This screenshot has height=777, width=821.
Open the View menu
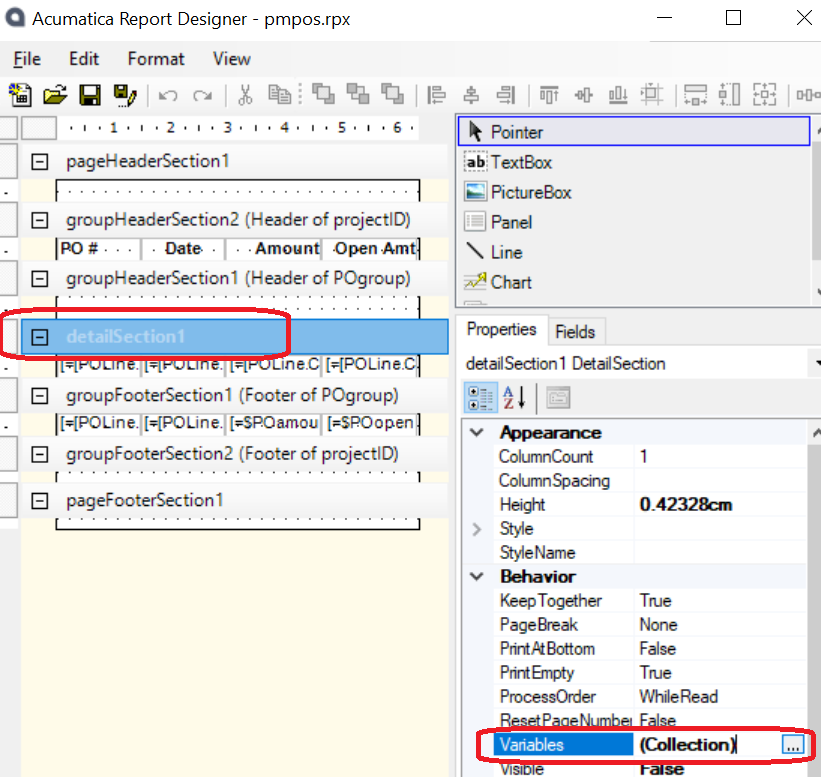(x=231, y=59)
